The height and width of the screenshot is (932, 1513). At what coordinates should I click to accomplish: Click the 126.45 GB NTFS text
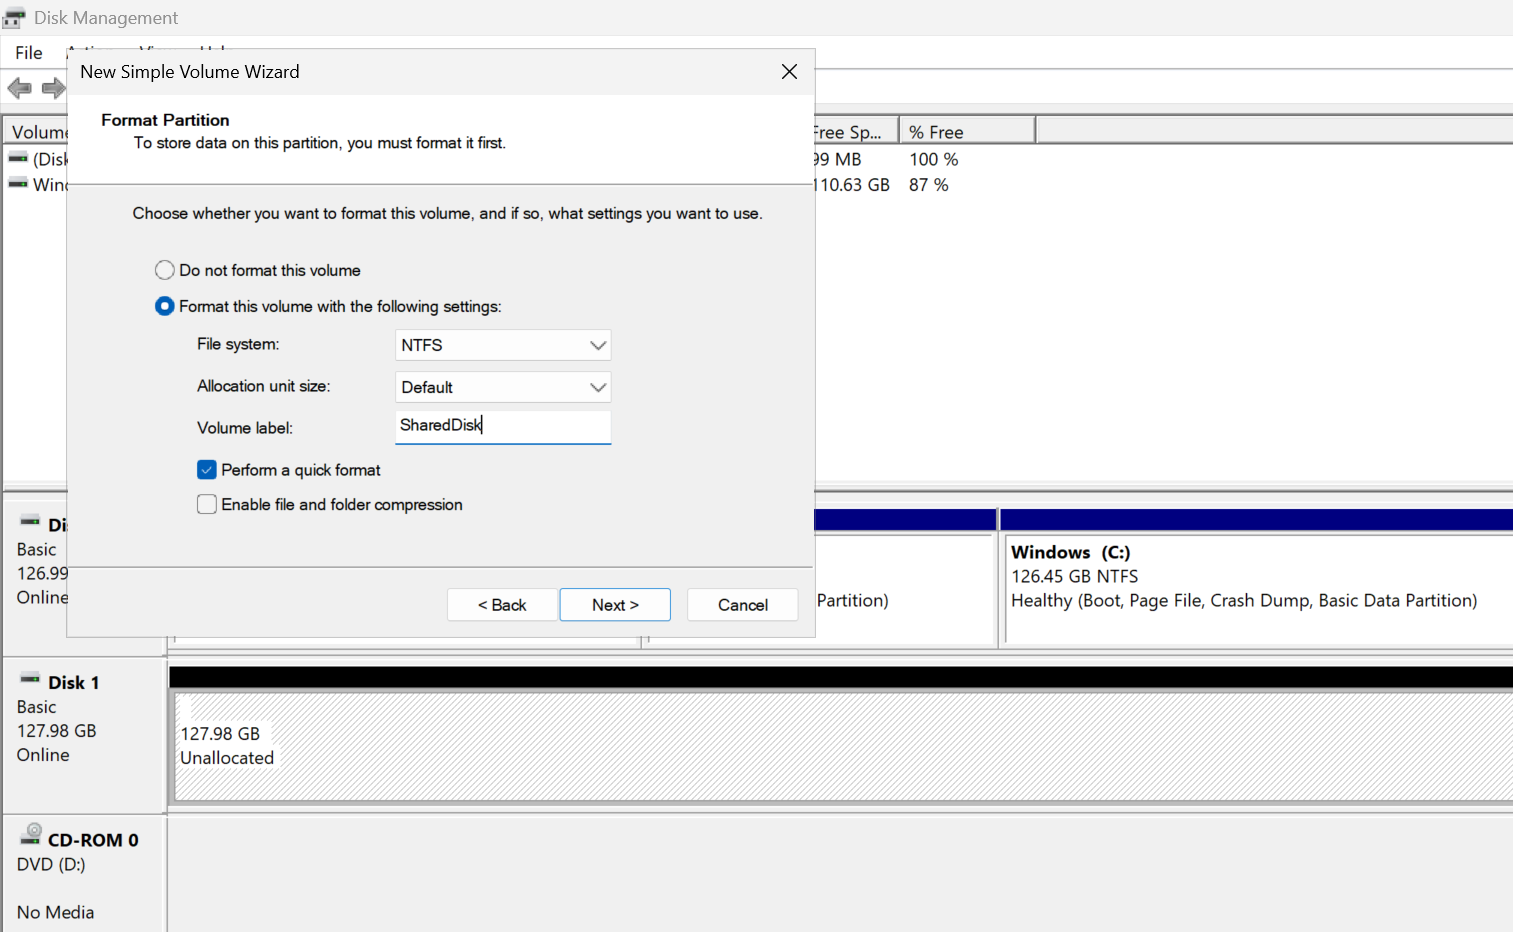pyautogui.click(x=1074, y=577)
